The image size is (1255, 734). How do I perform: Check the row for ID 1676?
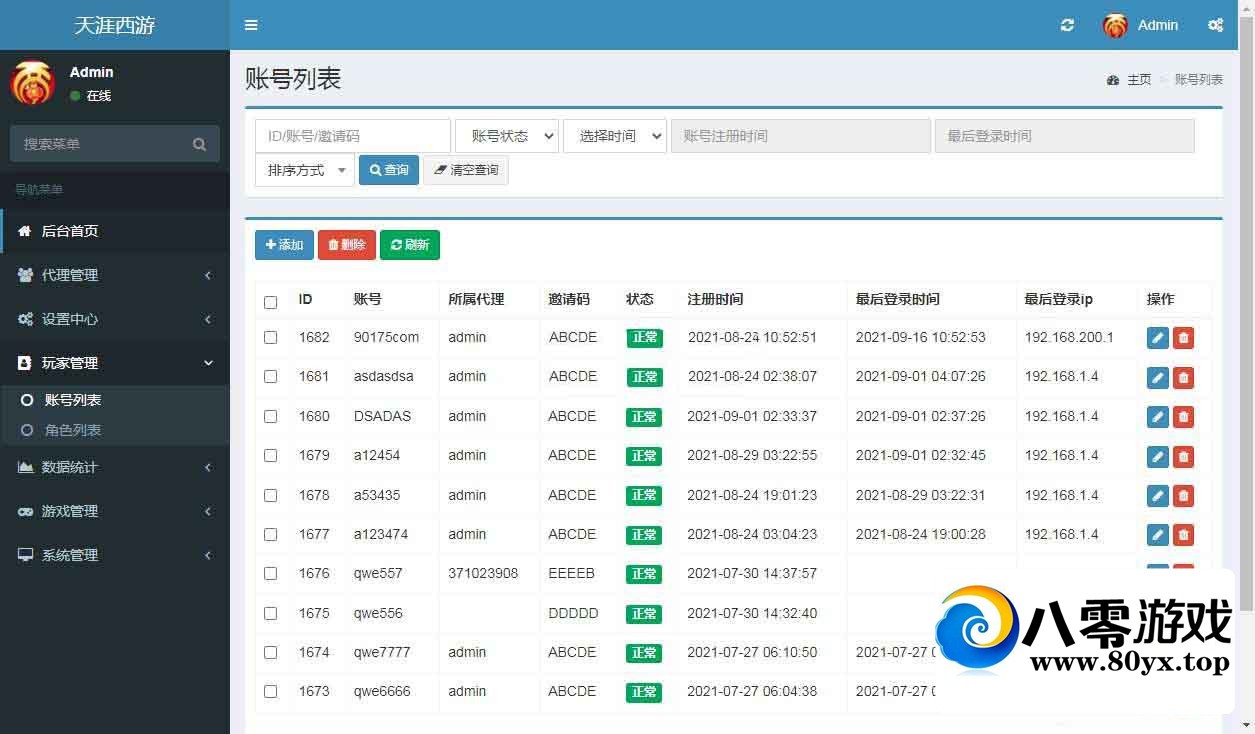pyautogui.click(x=270, y=574)
